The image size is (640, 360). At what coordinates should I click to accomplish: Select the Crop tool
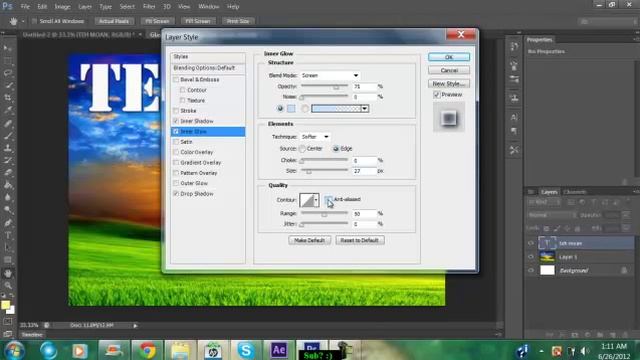click(8, 98)
